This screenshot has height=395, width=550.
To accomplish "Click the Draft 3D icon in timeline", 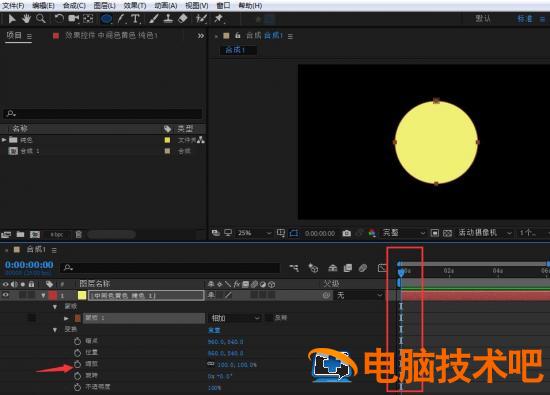I will (x=313, y=268).
